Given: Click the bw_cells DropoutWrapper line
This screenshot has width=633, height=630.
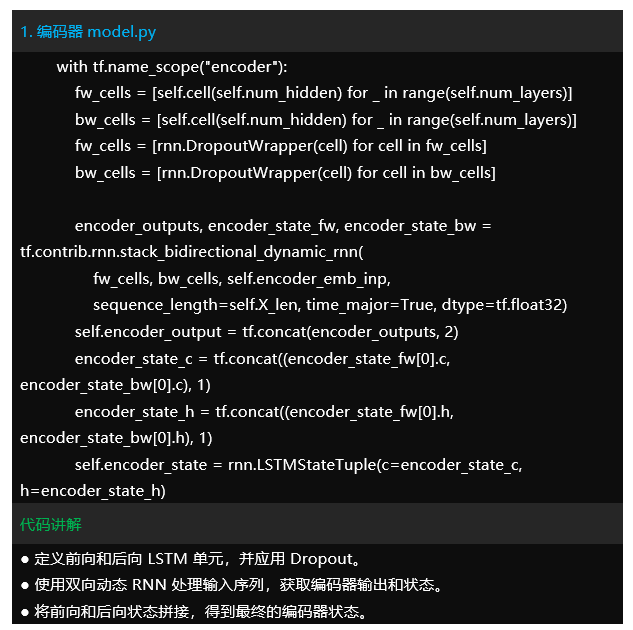Looking at the screenshot, I should pyautogui.click(x=284, y=173).
